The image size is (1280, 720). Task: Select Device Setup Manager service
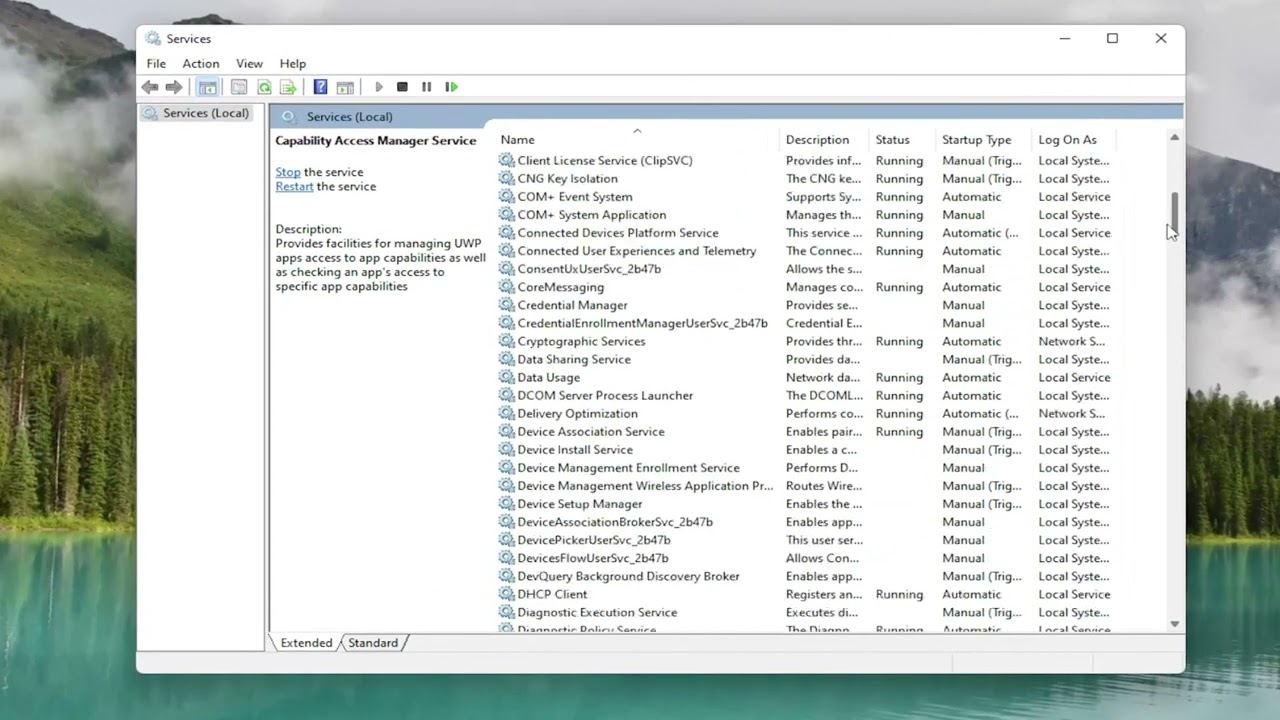tap(805, 504)
